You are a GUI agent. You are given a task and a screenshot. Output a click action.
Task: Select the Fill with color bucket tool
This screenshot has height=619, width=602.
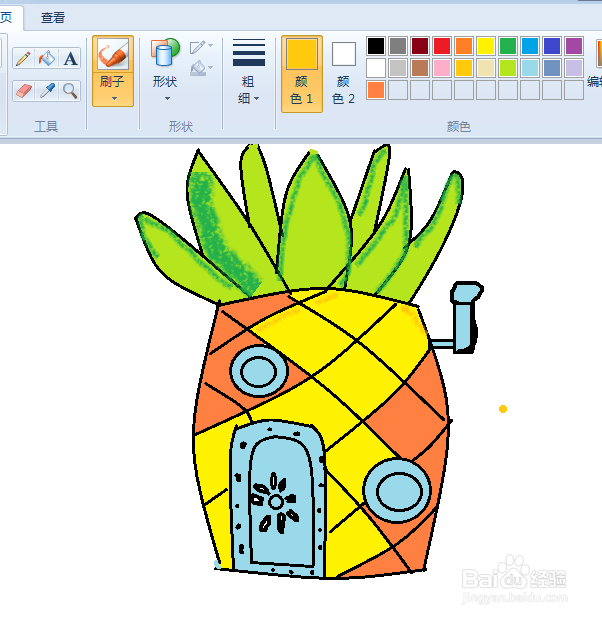pos(47,59)
